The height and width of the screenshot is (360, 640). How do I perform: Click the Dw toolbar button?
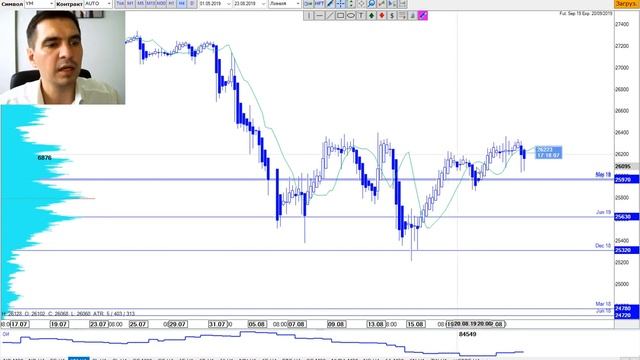pyautogui.click(x=308, y=4)
